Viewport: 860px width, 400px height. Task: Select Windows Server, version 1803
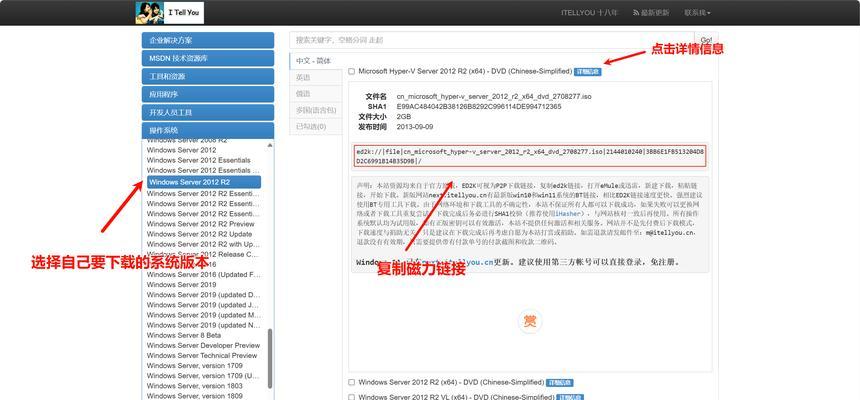coord(195,386)
